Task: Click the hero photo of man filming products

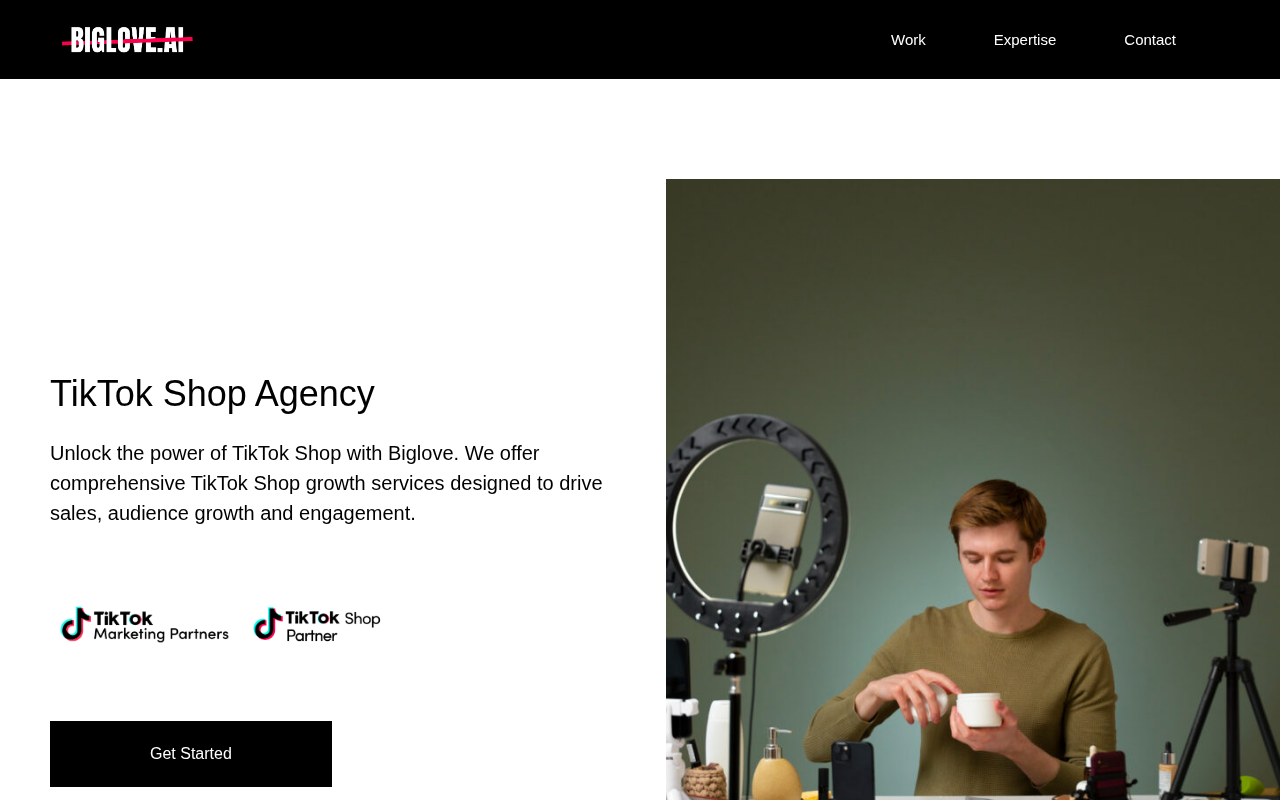Action: [x=973, y=489]
